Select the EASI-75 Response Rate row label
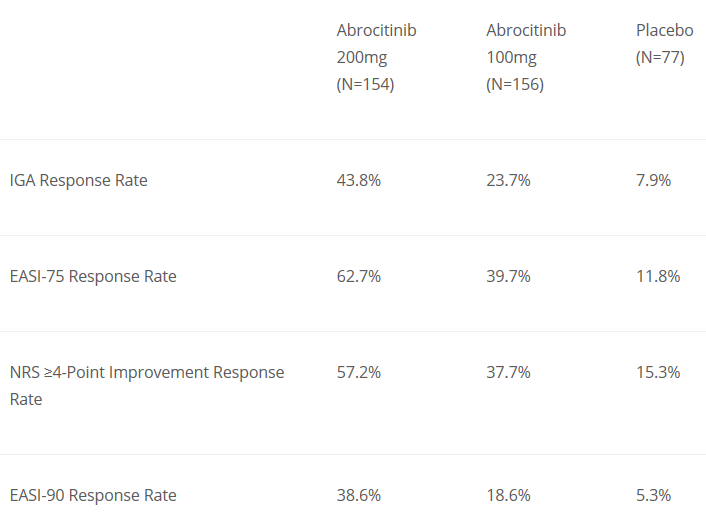 93,276
